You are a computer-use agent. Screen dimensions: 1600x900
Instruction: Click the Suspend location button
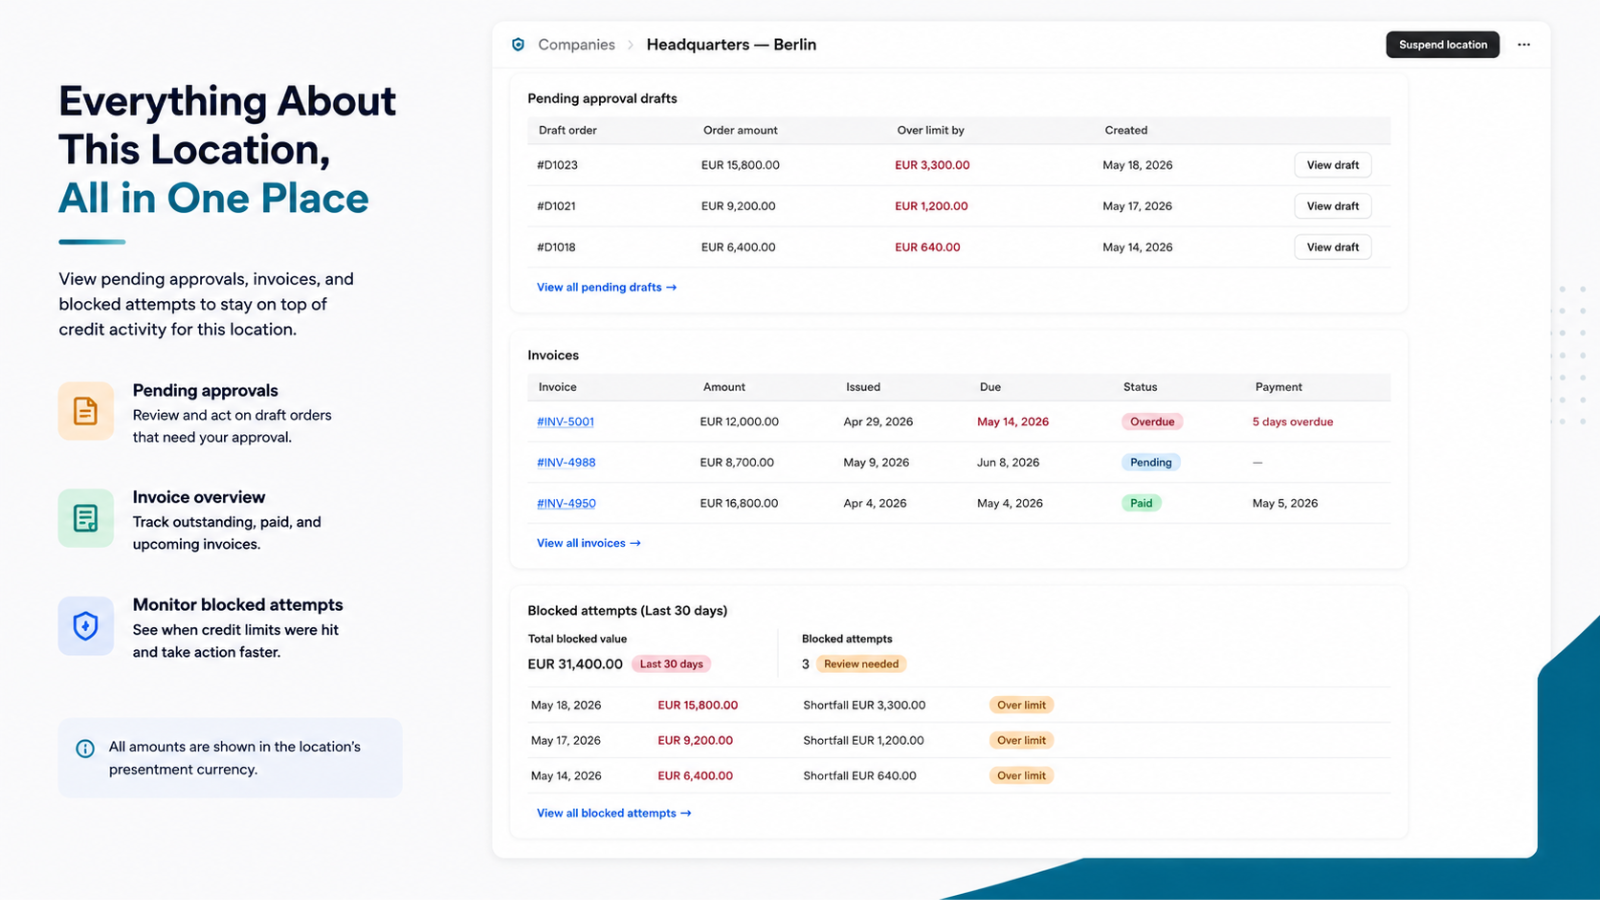tap(1442, 45)
